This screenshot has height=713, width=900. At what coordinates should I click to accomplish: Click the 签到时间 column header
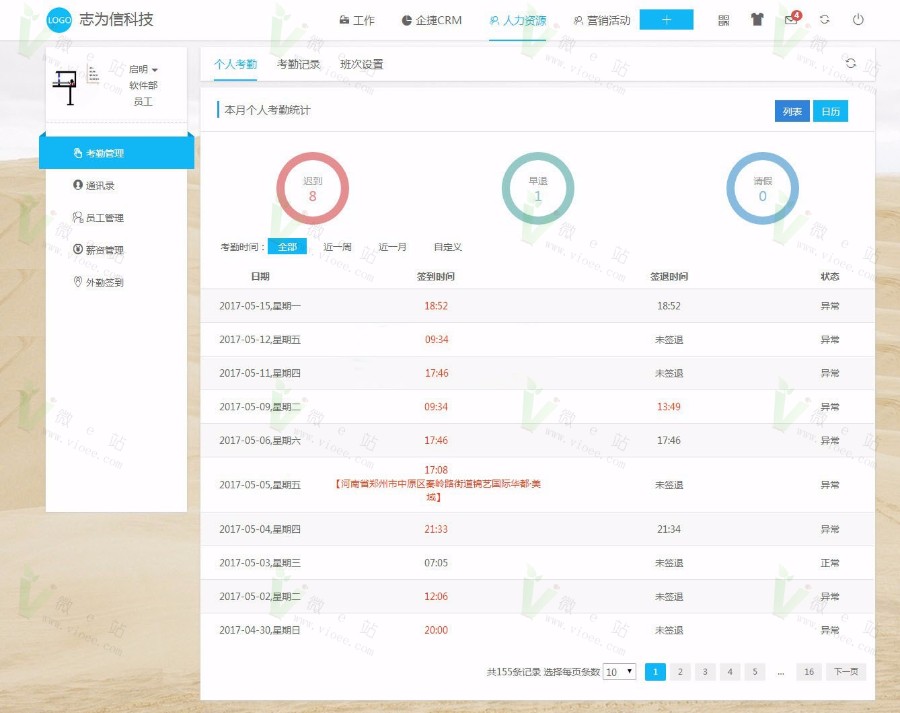point(436,277)
